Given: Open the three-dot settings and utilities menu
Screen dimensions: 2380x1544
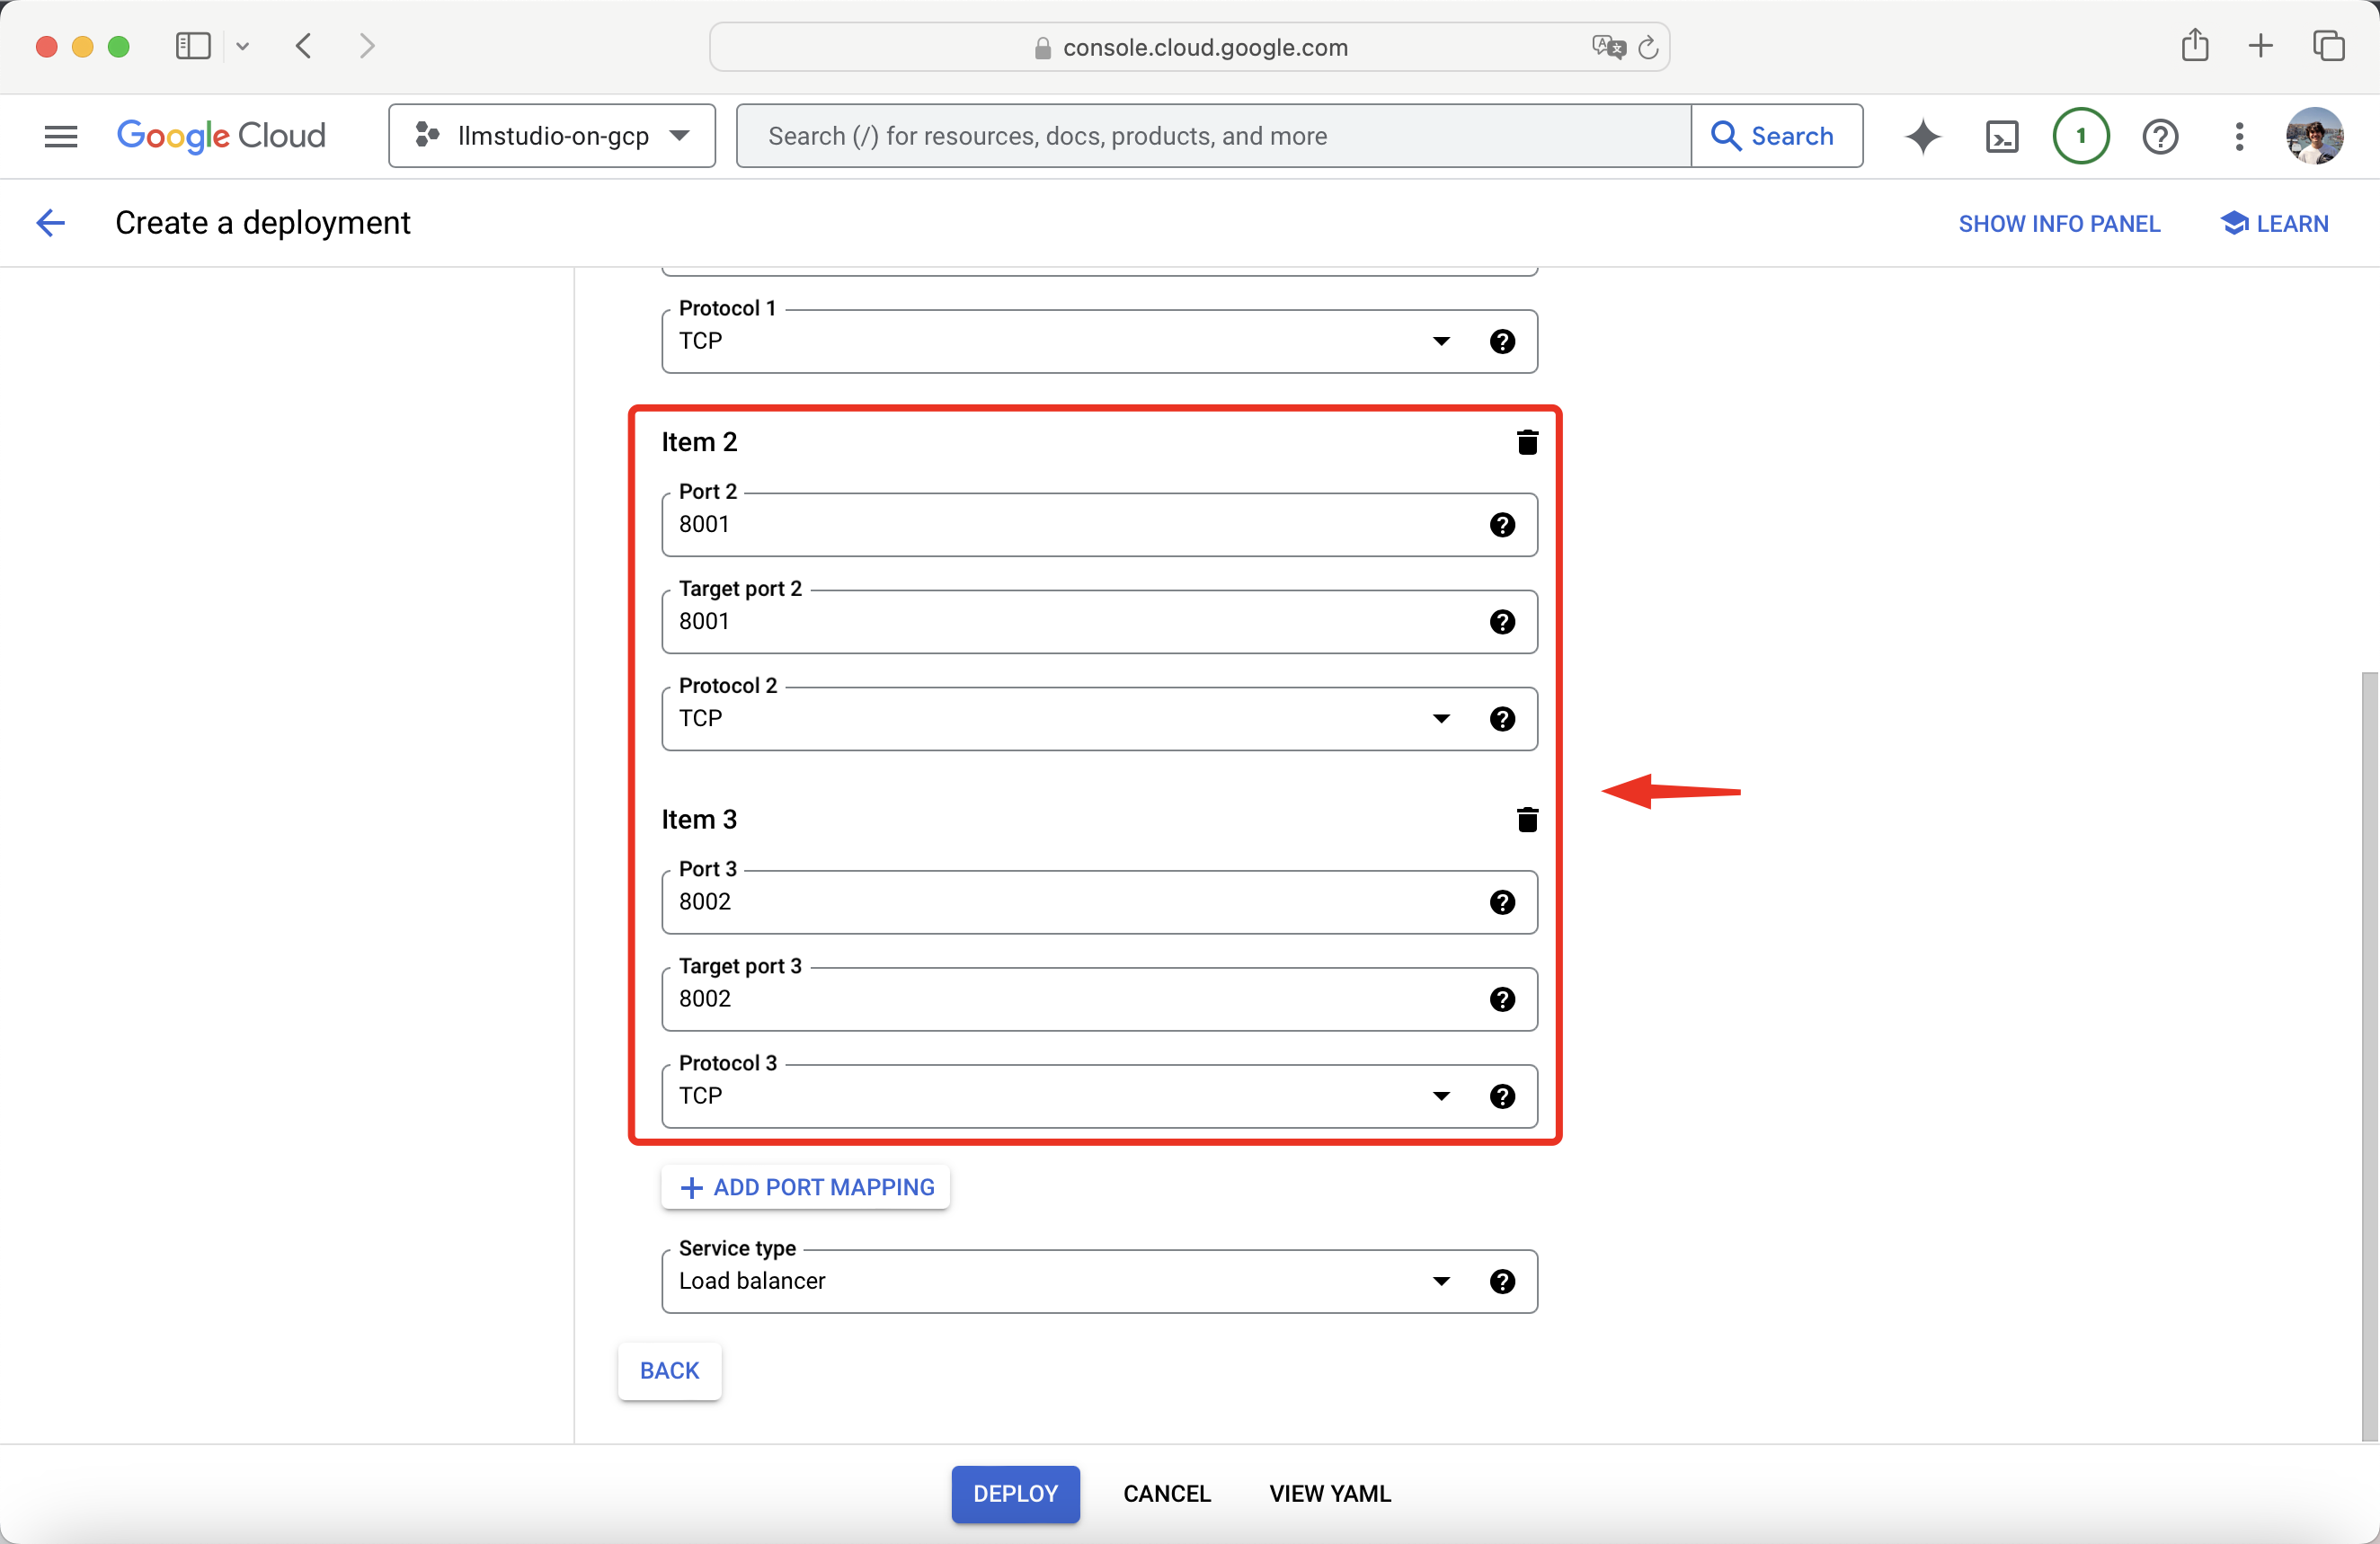Looking at the screenshot, I should click(x=2239, y=136).
